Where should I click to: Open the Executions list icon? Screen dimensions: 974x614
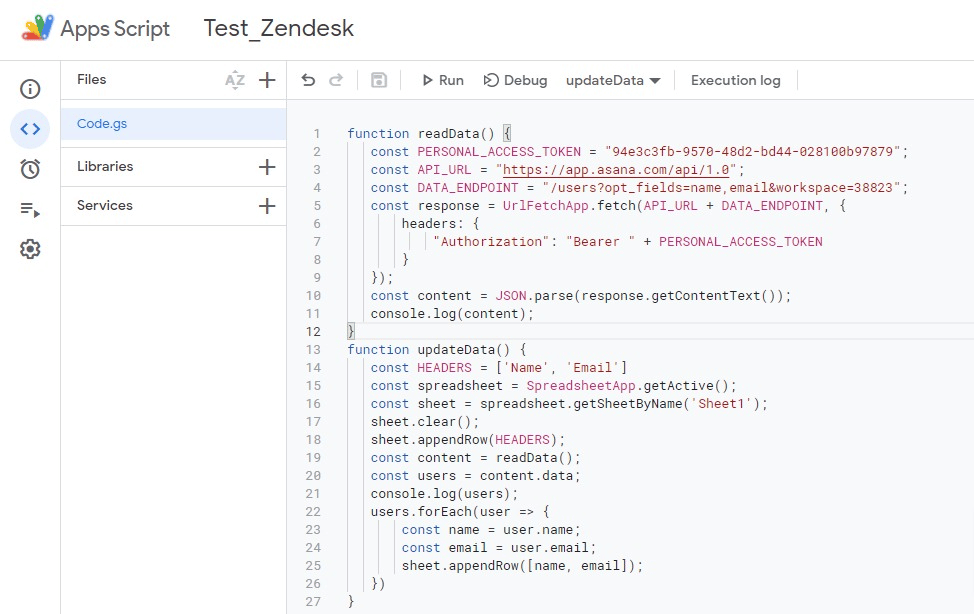pyautogui.click(x=30, y=209)
